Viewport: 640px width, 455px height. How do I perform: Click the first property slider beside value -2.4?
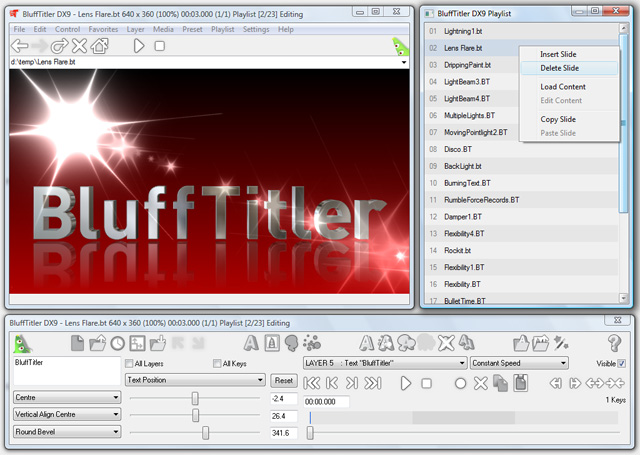click(x=195, y=398)
